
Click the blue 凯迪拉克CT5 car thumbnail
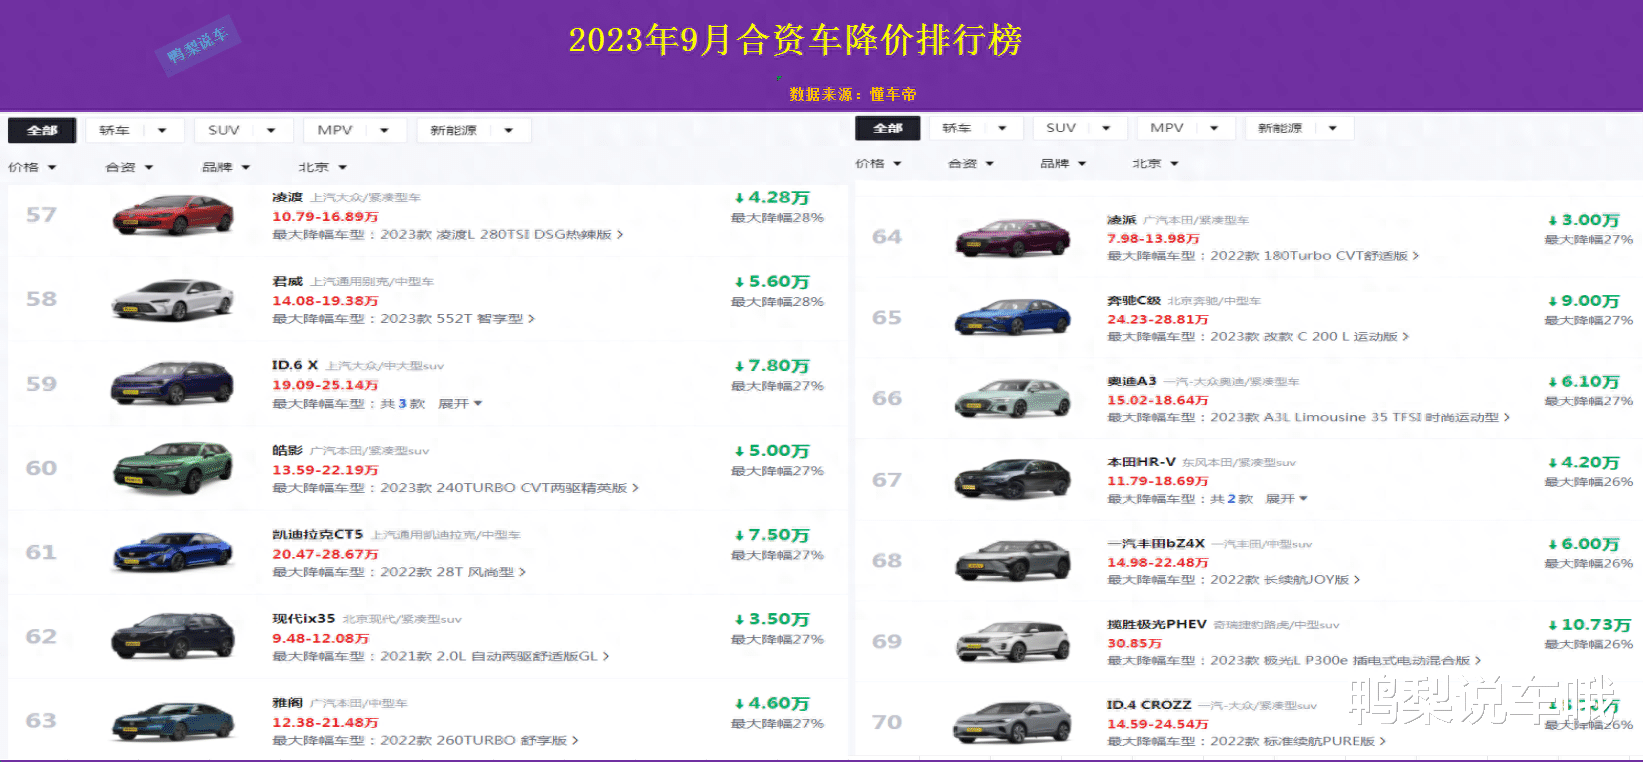(172, 552)
